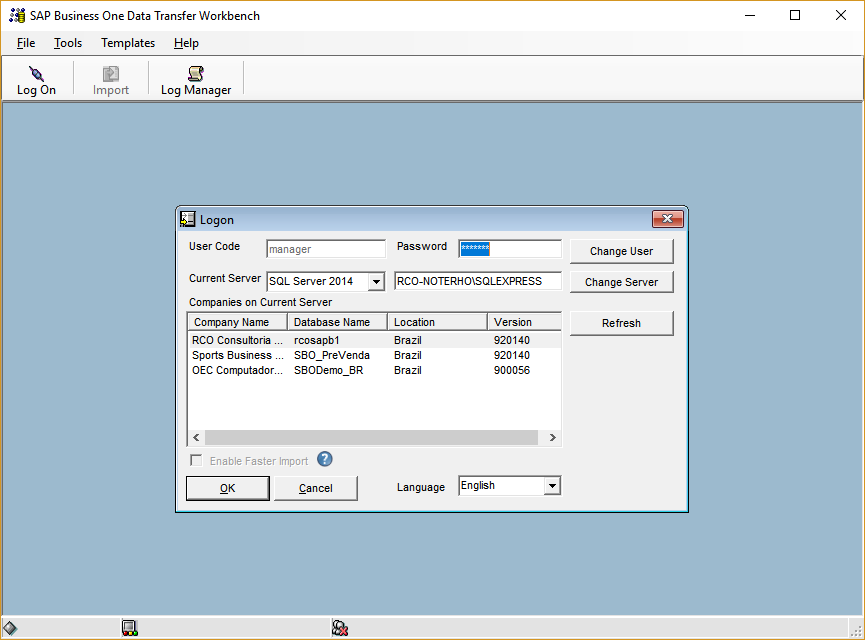Screen dimensions: 865x640
Task: Click the Log On toolbar icon
Action: [x=36, y=81]
